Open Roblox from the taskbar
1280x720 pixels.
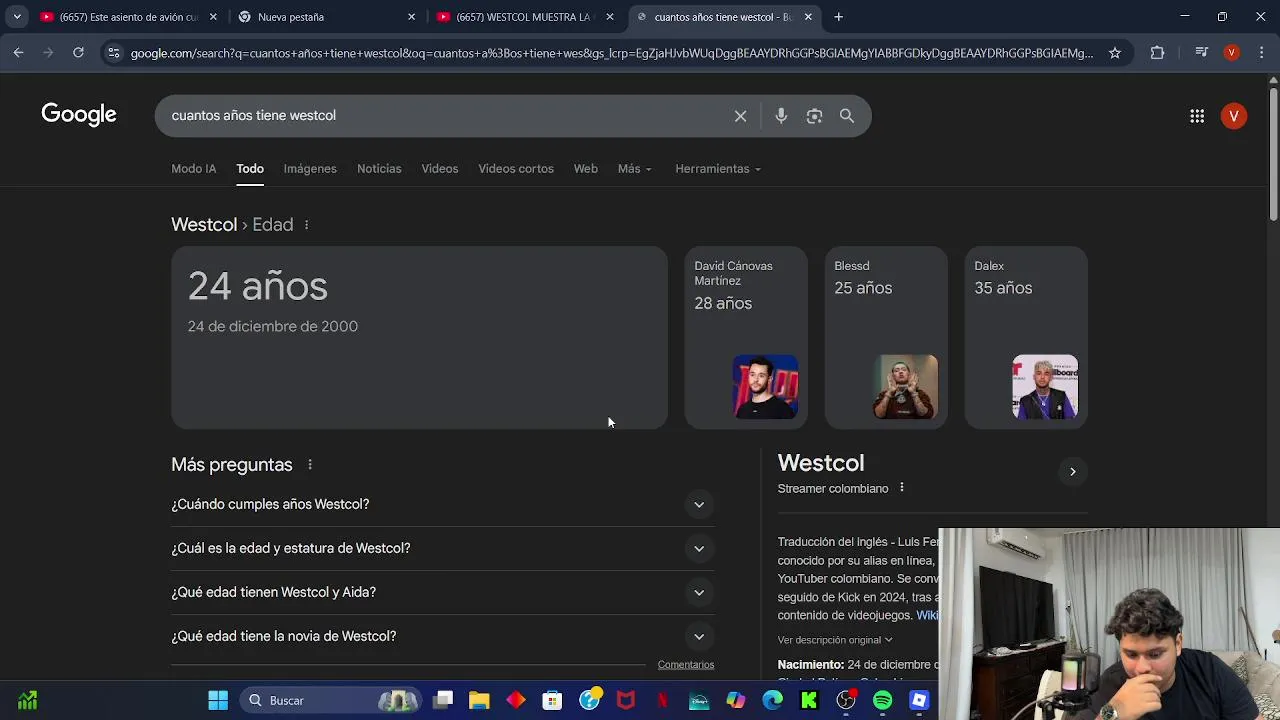coord(919,700)
